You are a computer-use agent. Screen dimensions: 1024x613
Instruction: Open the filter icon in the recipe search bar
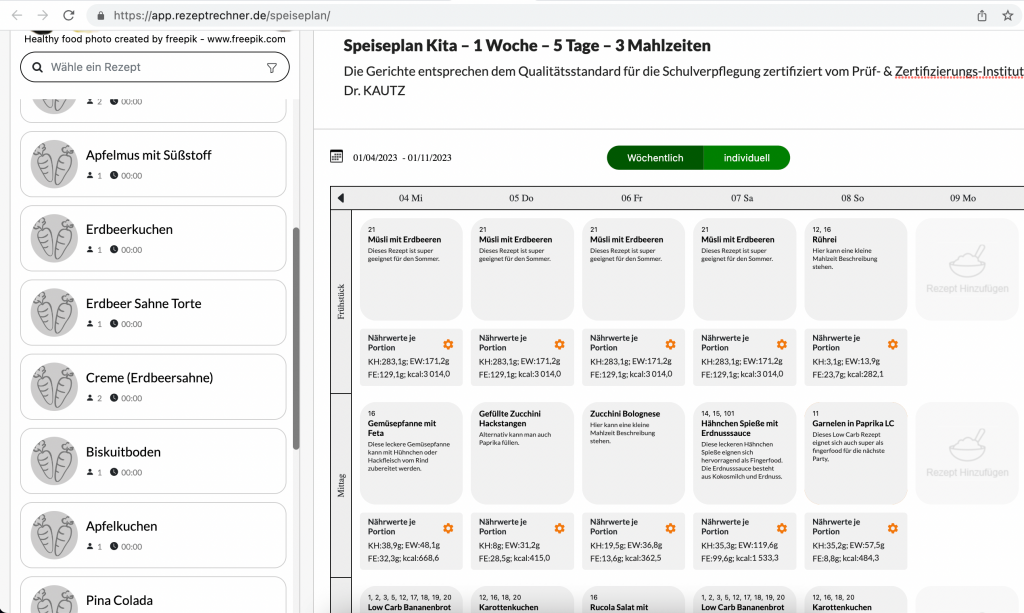click(271, 66)
